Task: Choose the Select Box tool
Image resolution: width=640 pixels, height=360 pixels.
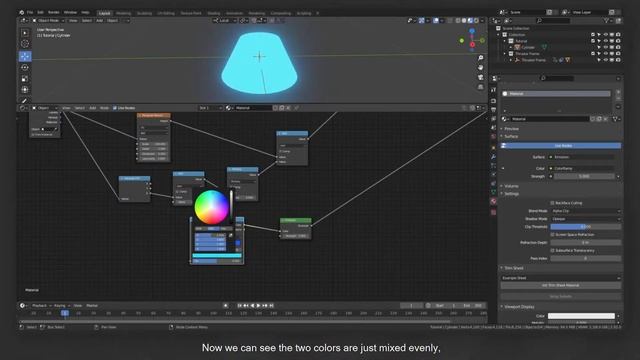Action: pos(25,33)
